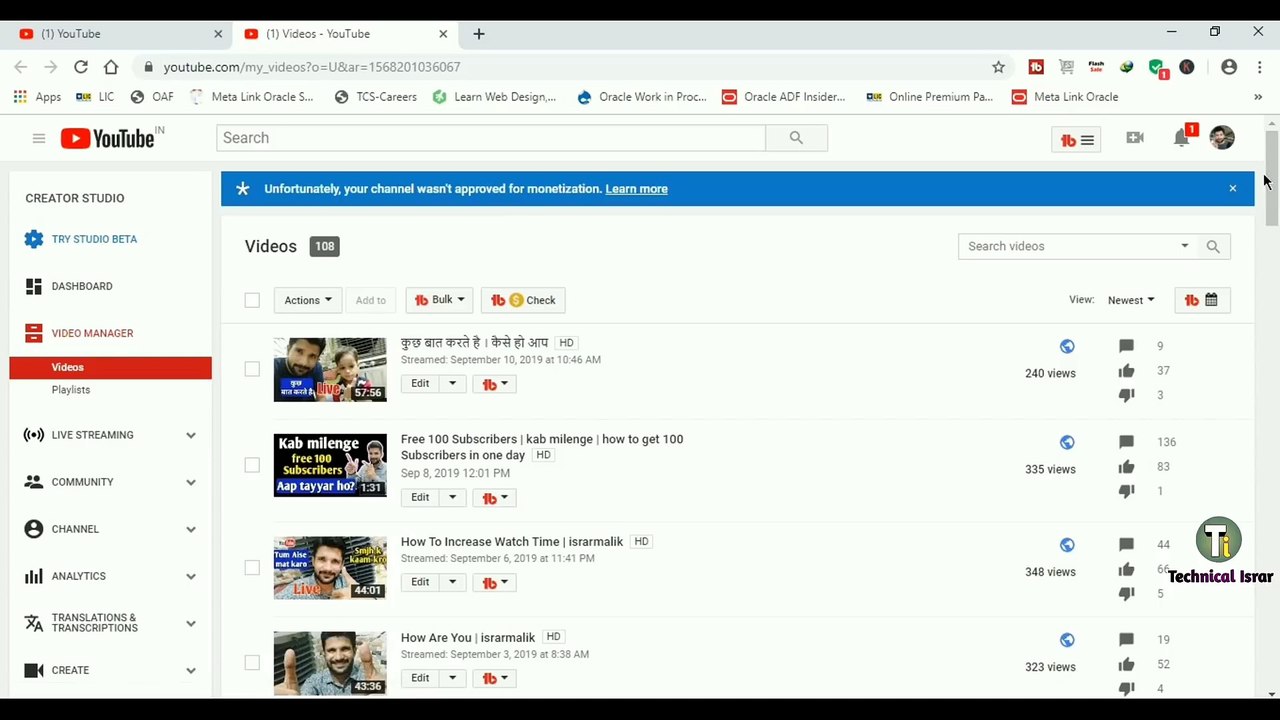
Task: Open the Dashboard menu item
Action: [x=82, y=286]
